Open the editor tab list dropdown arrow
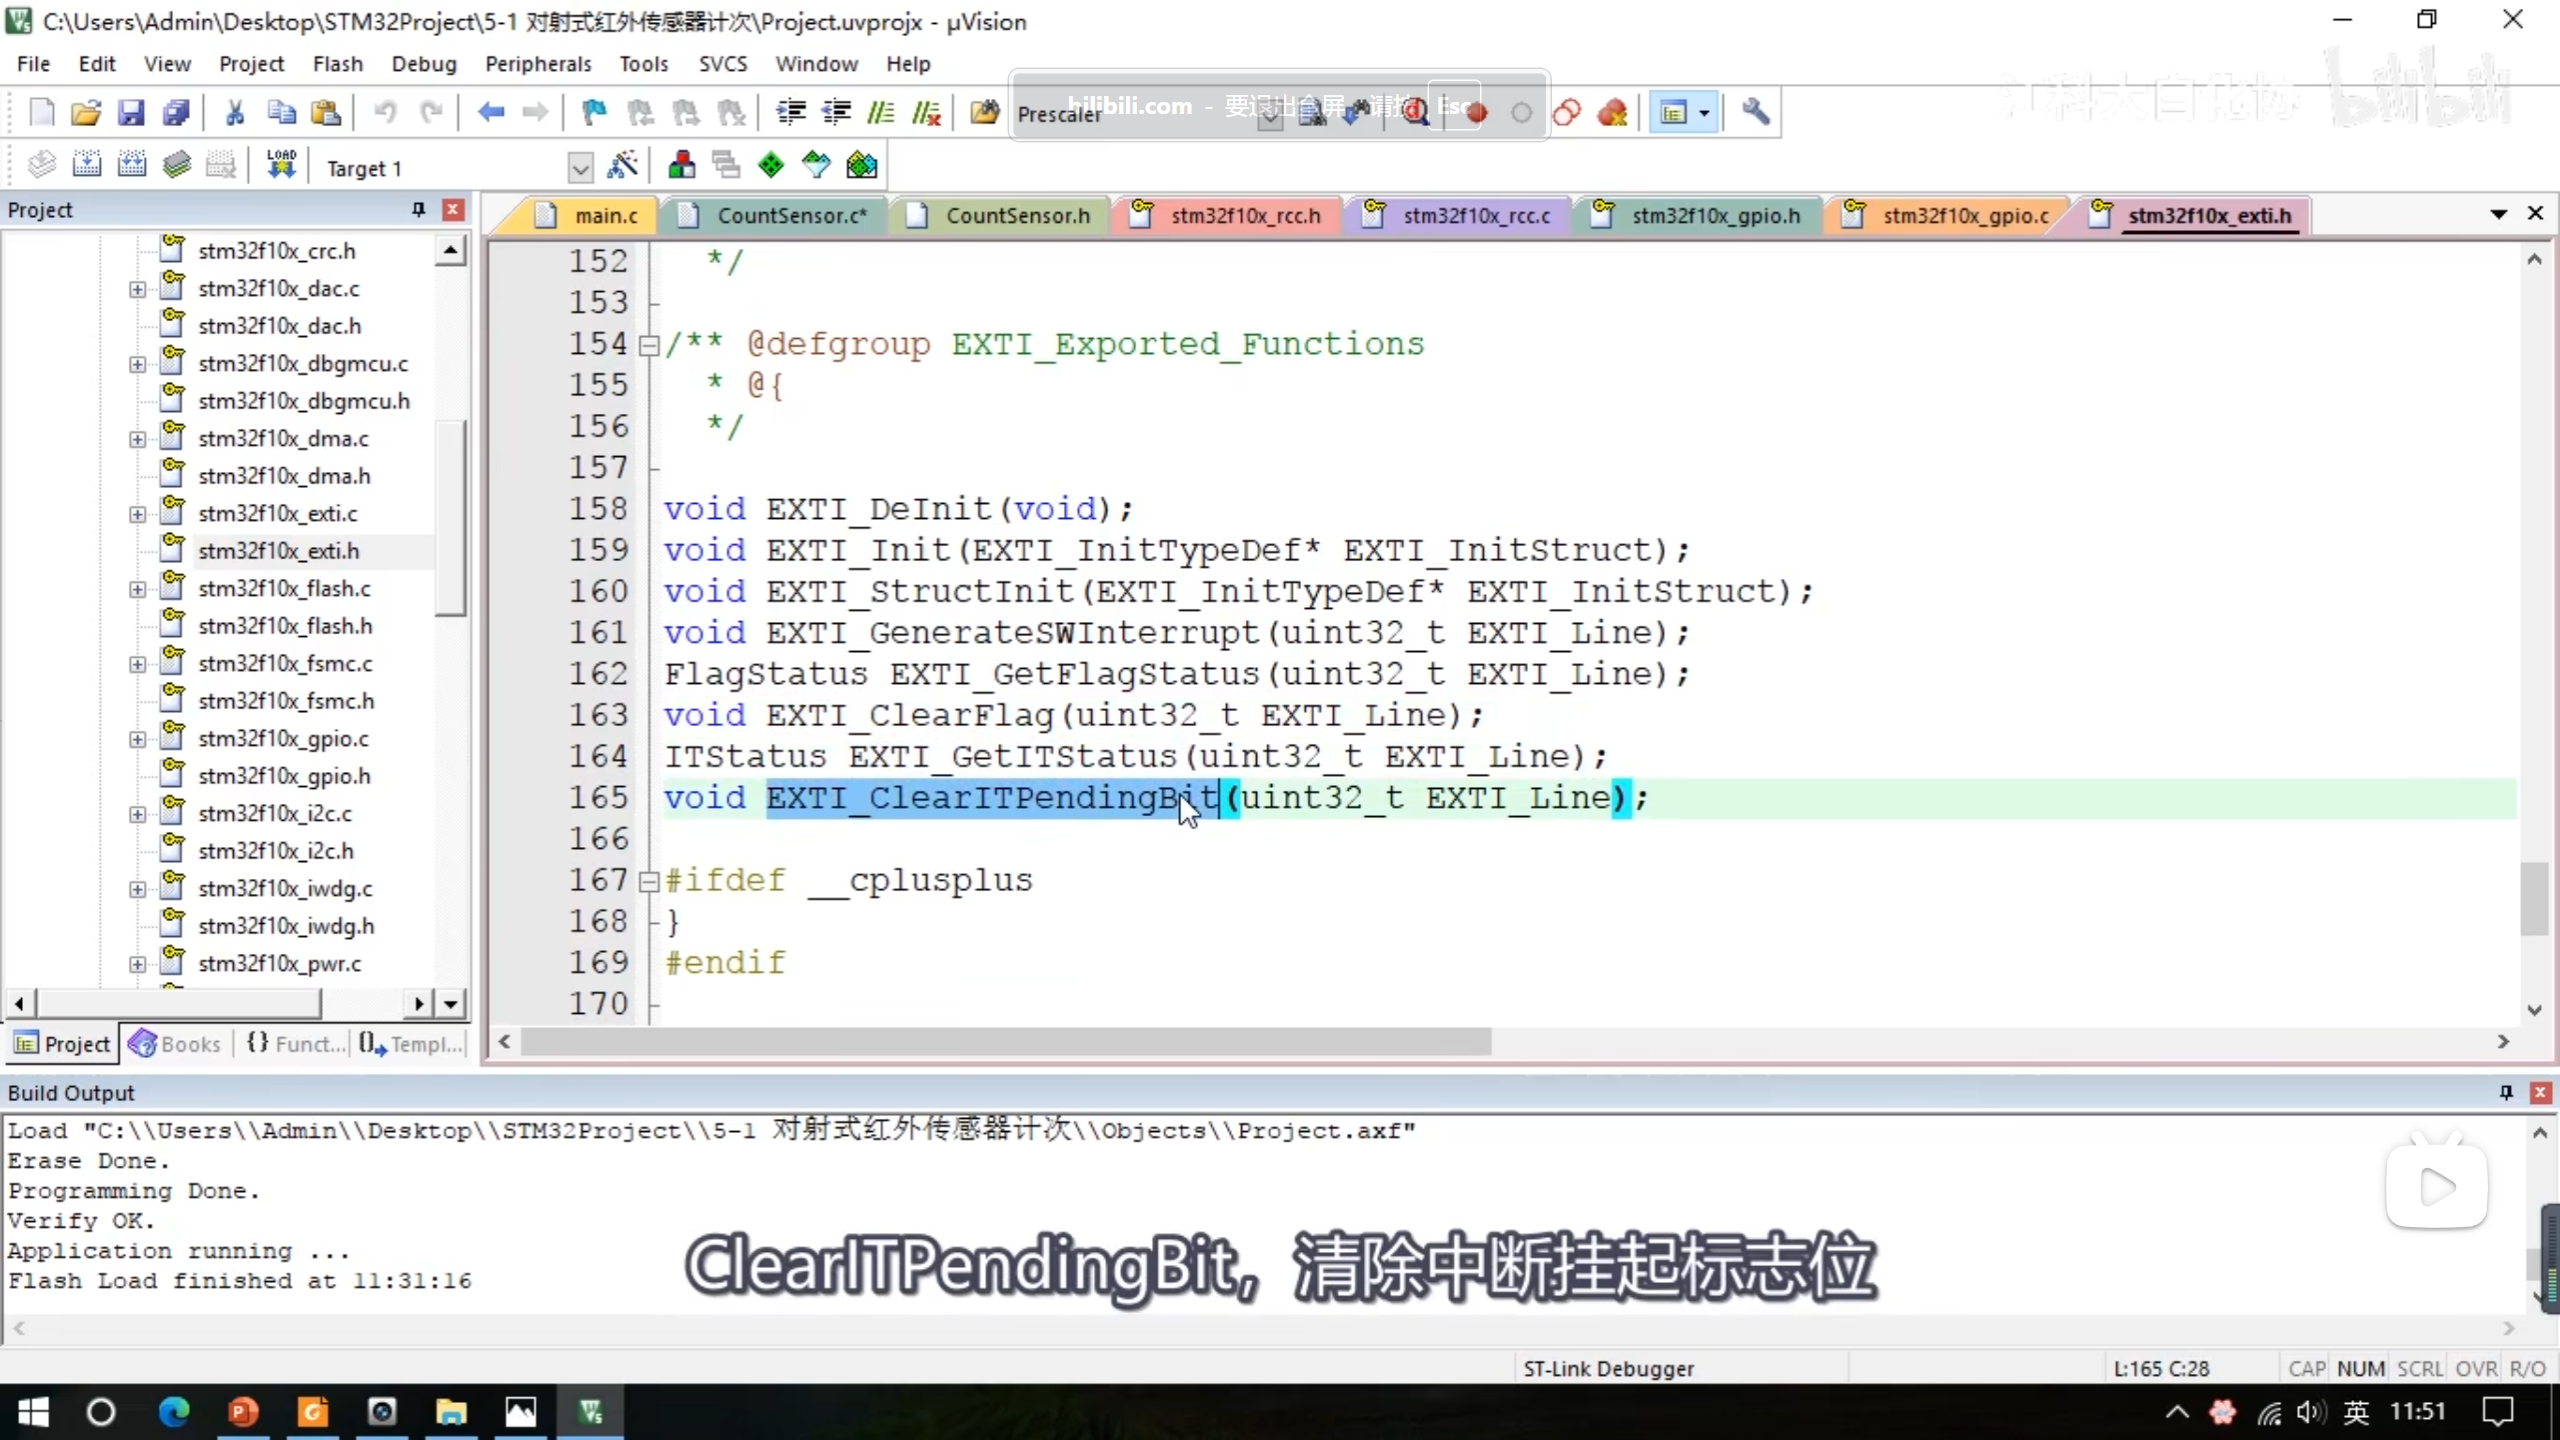 click(2498, 214)
